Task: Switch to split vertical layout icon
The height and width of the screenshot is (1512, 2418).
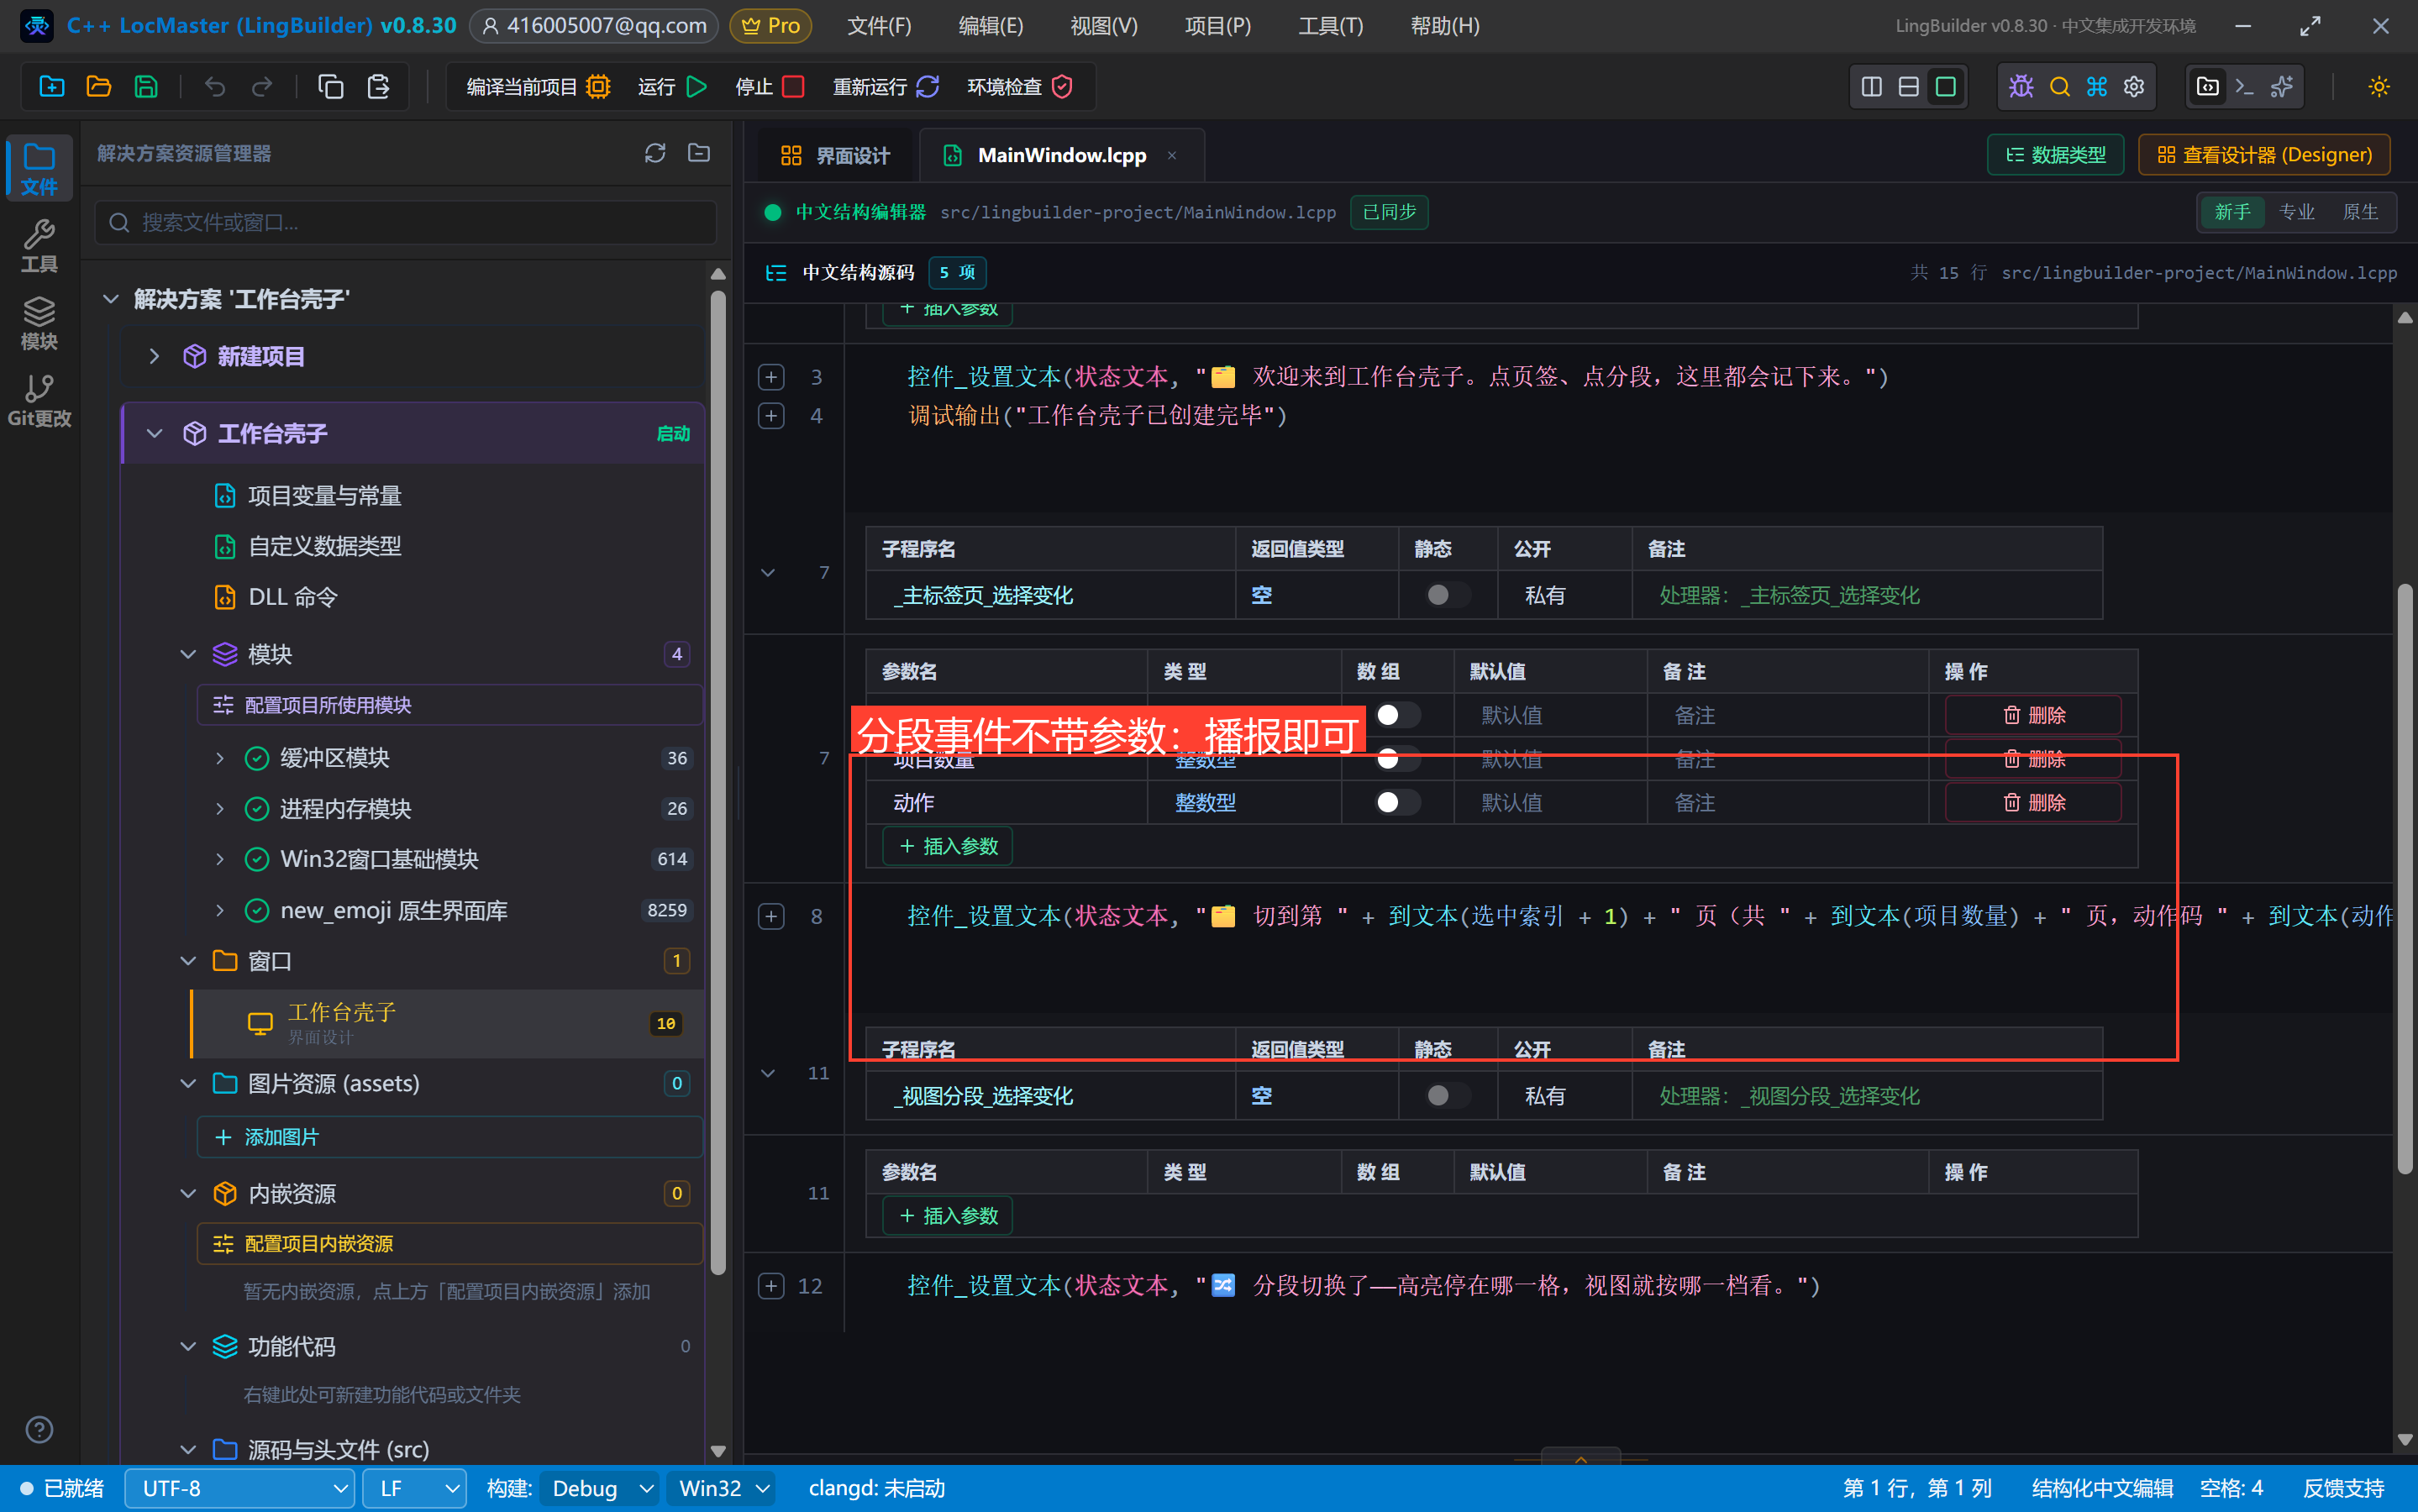Action: (1871, 87)
